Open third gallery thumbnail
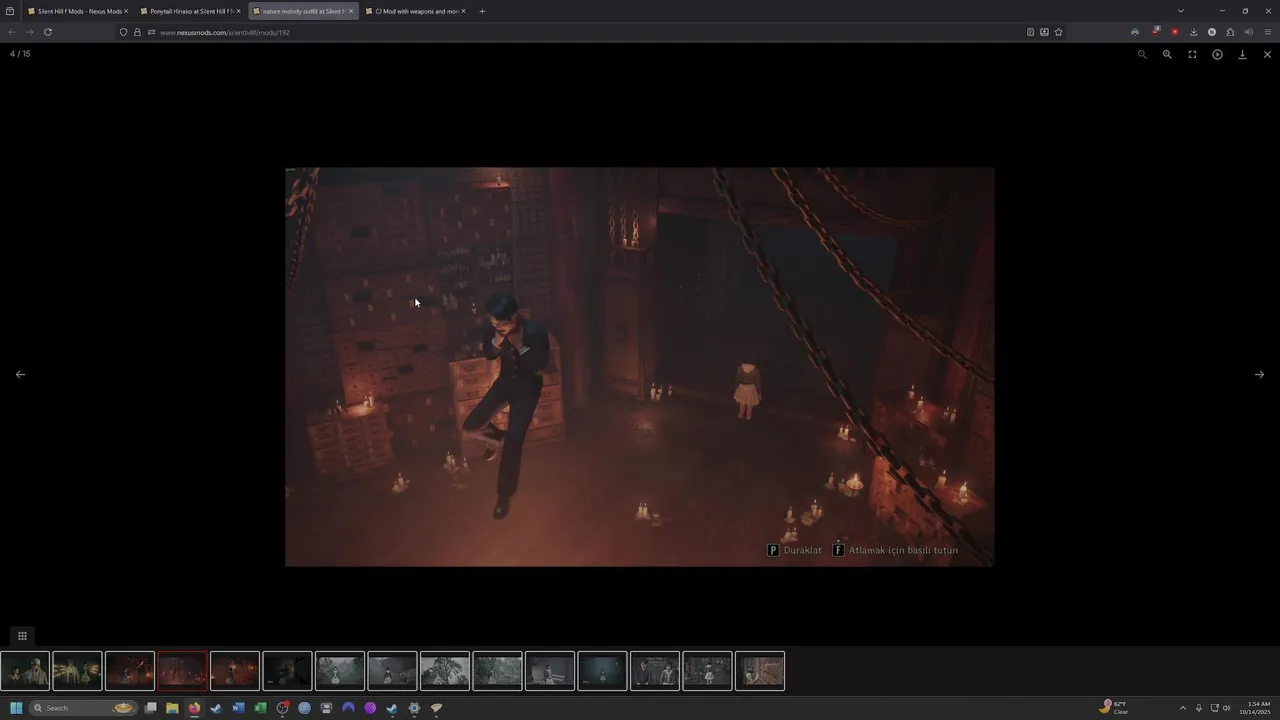 [130, 671]
